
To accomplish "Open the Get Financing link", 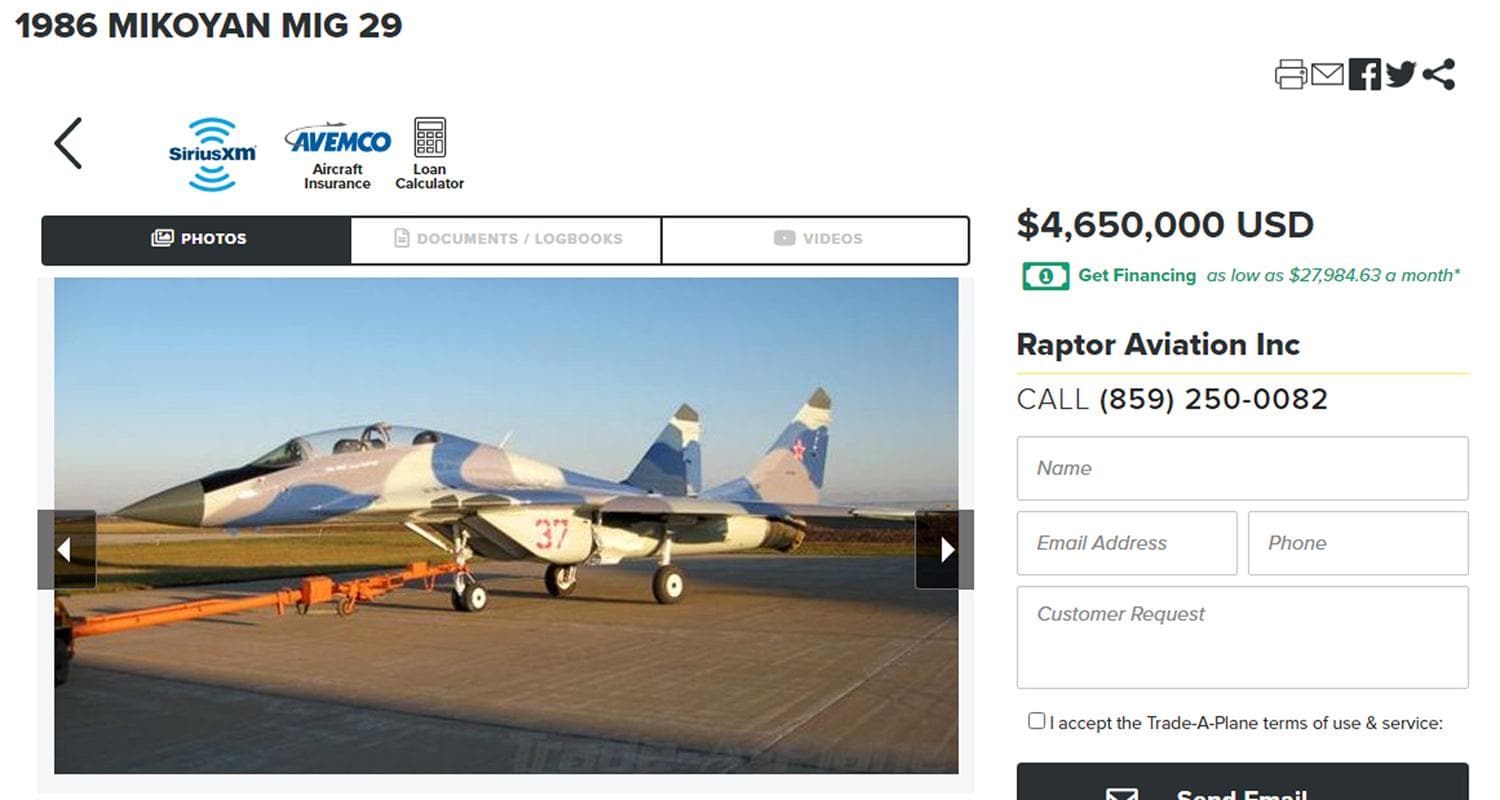I will coord(1135,275).
